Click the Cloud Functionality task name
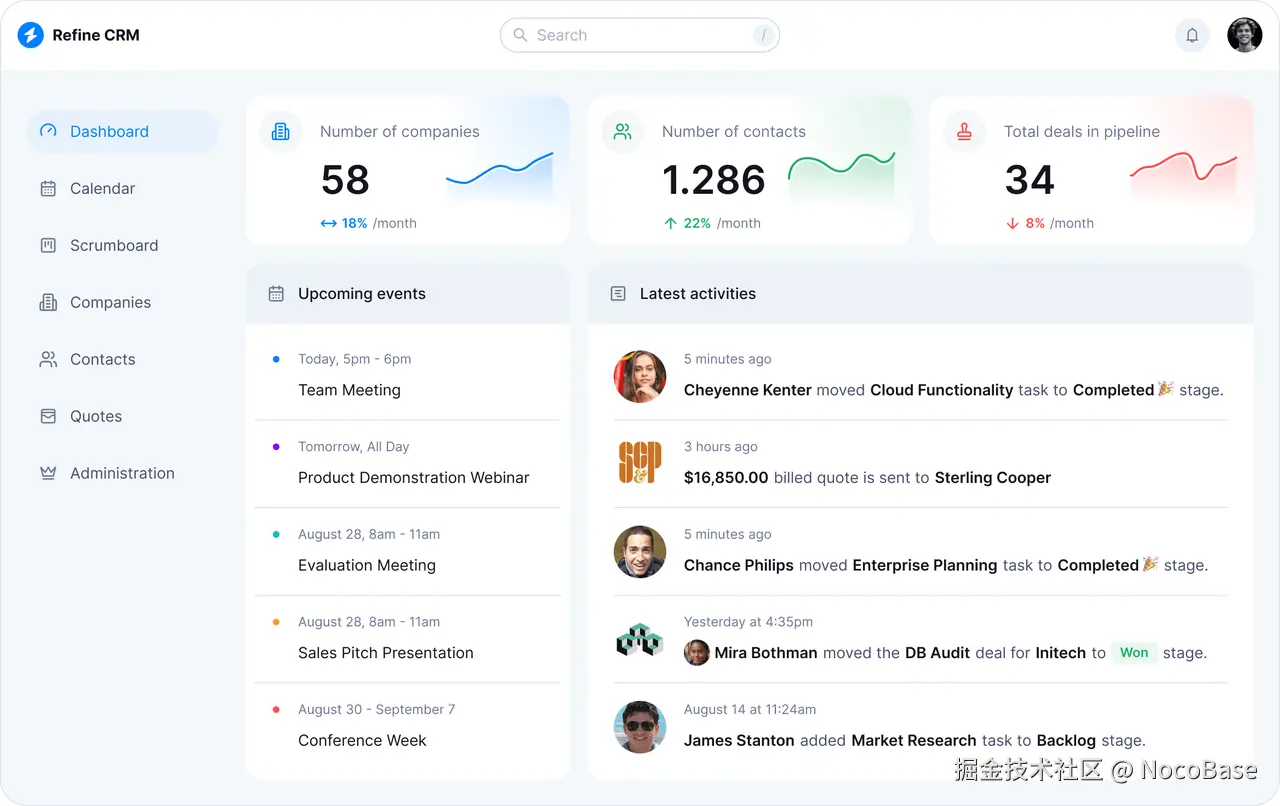Viewport: 1280px width, 806px height. tap(942, 390)
